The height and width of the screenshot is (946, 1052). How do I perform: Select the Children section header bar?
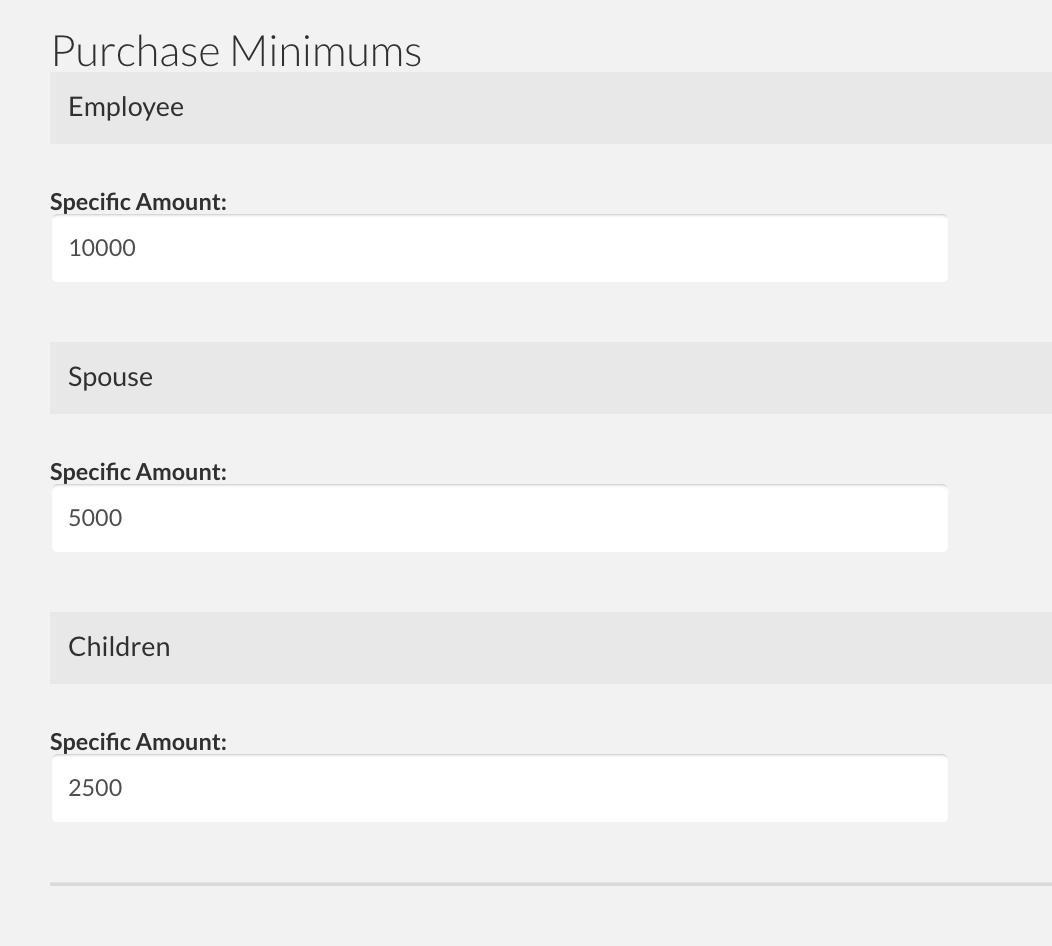click(x=551, y=647)
